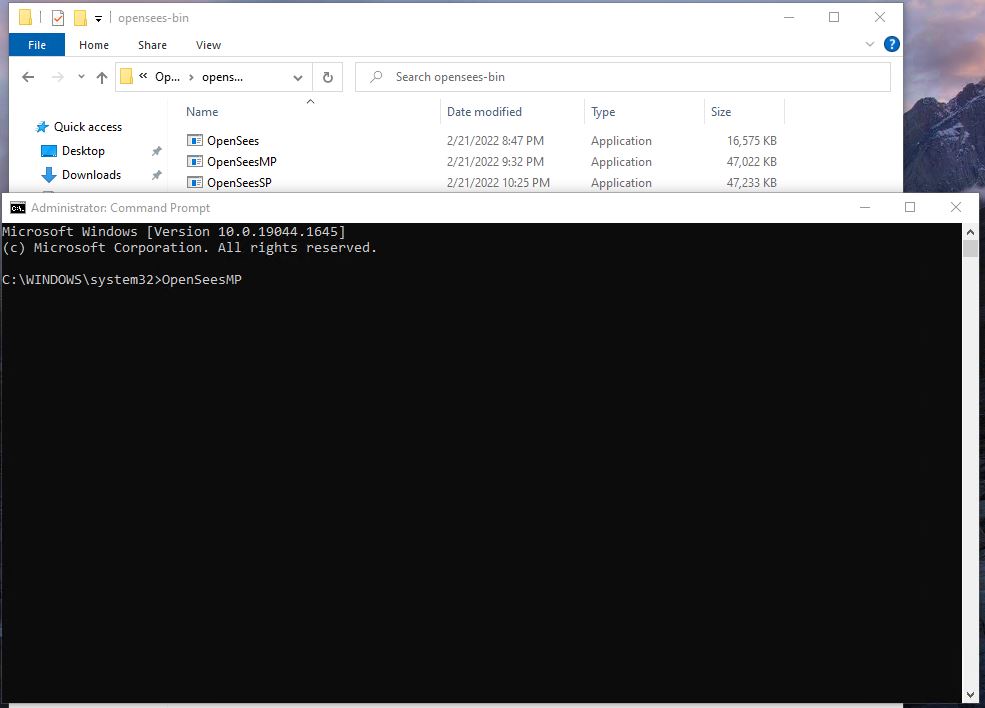
Task: Go up one folder level
Action: (102, 77)
